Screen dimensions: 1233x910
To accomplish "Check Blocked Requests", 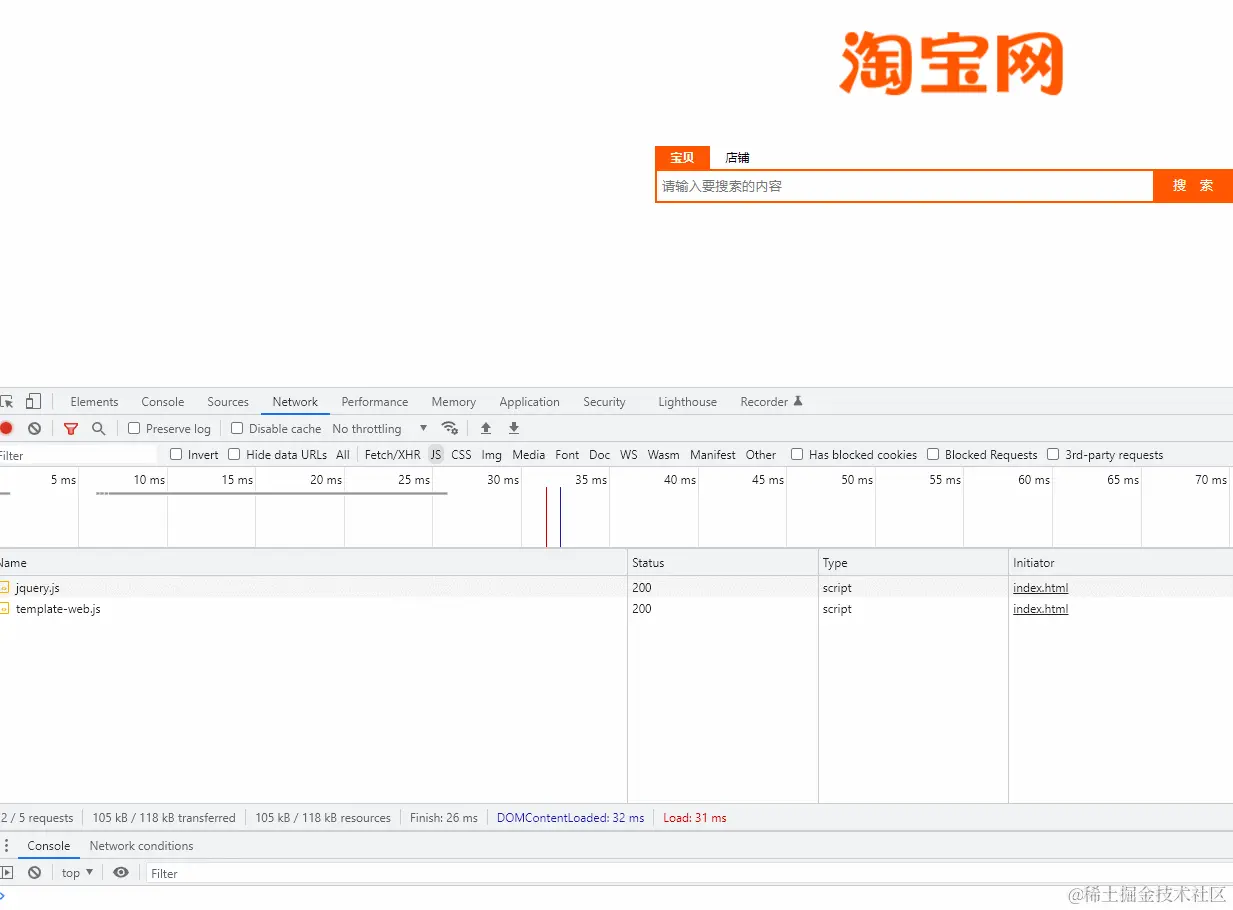I will (x=933, y=454).
